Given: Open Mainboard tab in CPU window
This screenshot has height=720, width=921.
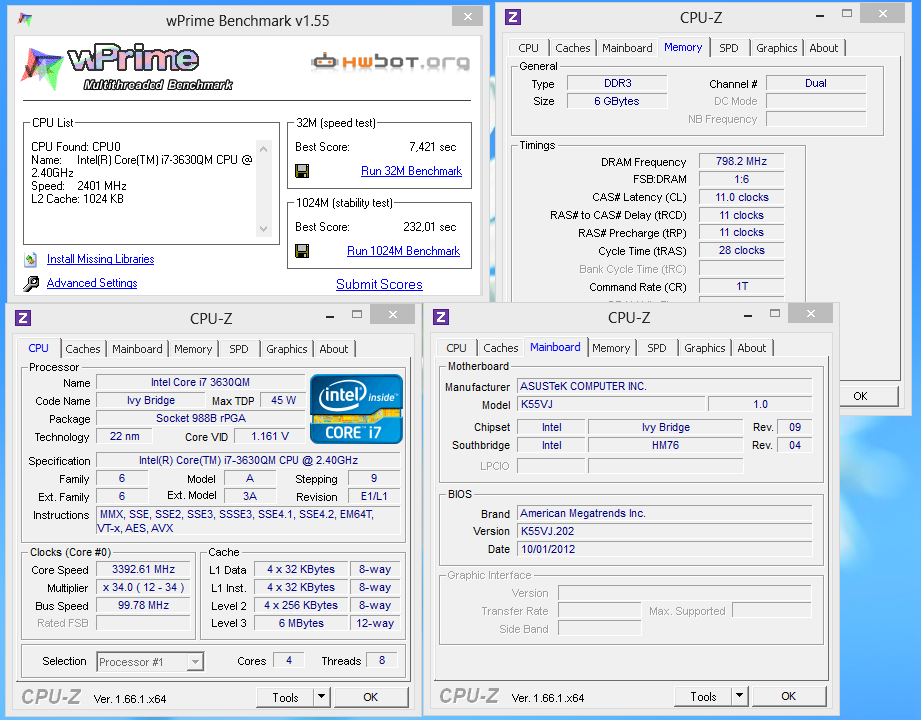Looking at the screenshot, I should coord(137,349).
